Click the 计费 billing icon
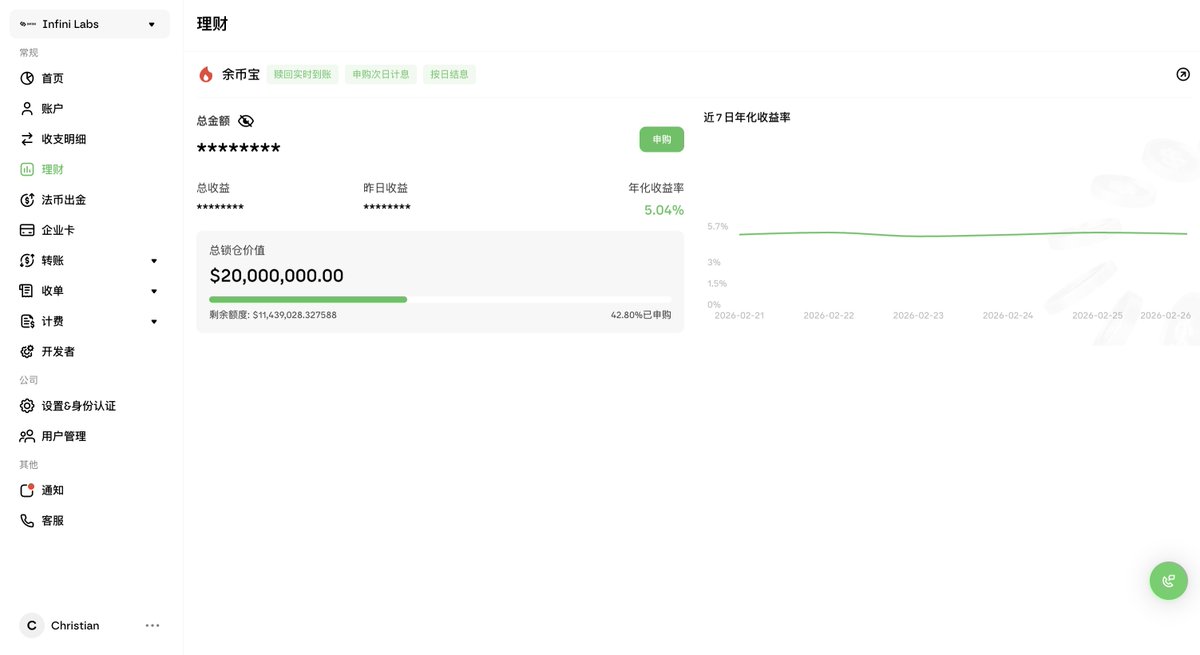 [x=27, y=321]
